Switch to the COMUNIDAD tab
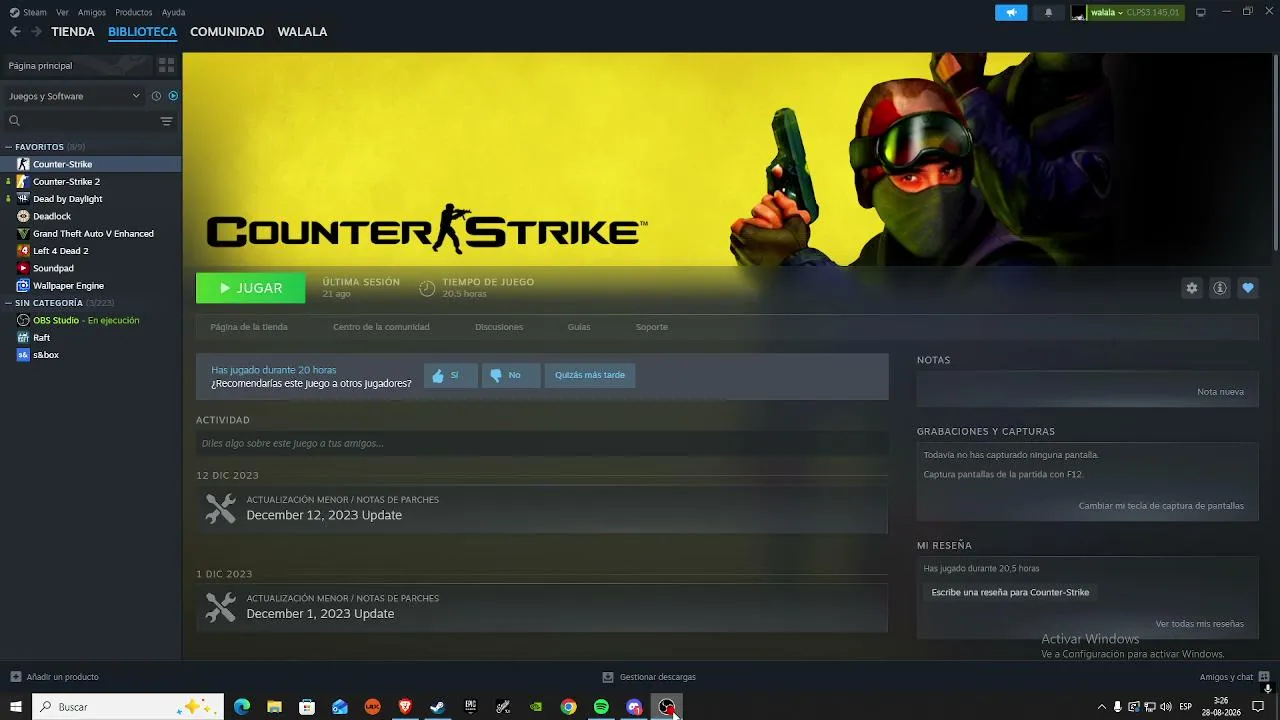Image resolution: width=1280 pixels, height=720 pixels. coord(227,32)
